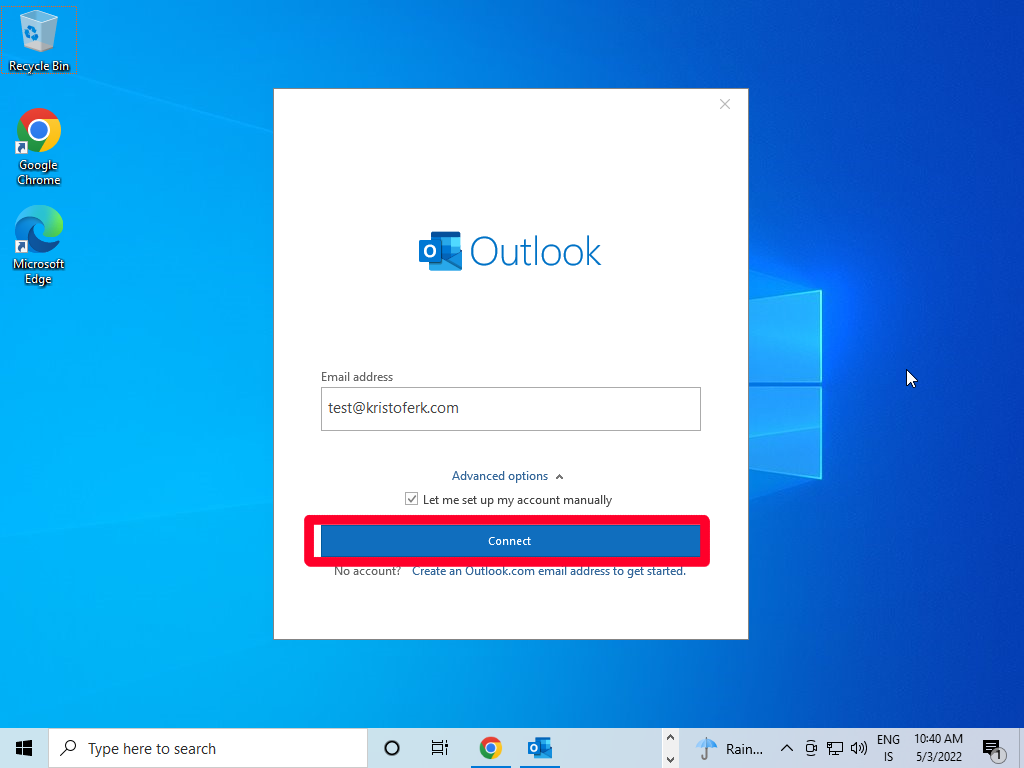
Task: Click the network icon in system tray
Action: [x=834, y=748]
